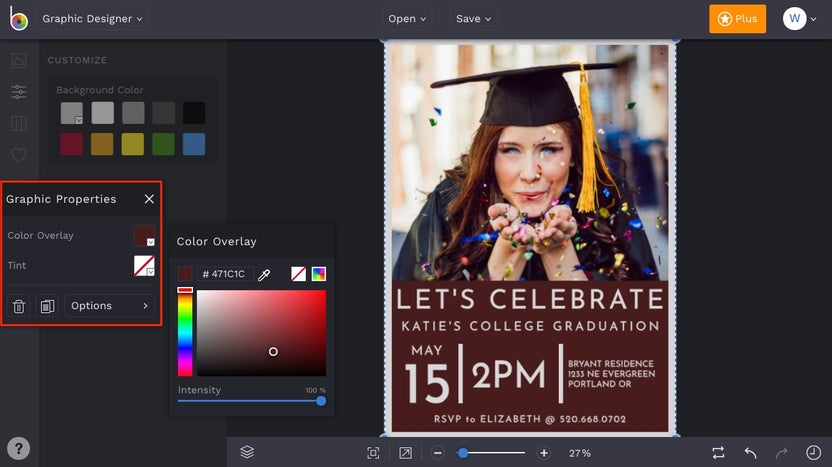Open the history clock icon

(813, 453)
